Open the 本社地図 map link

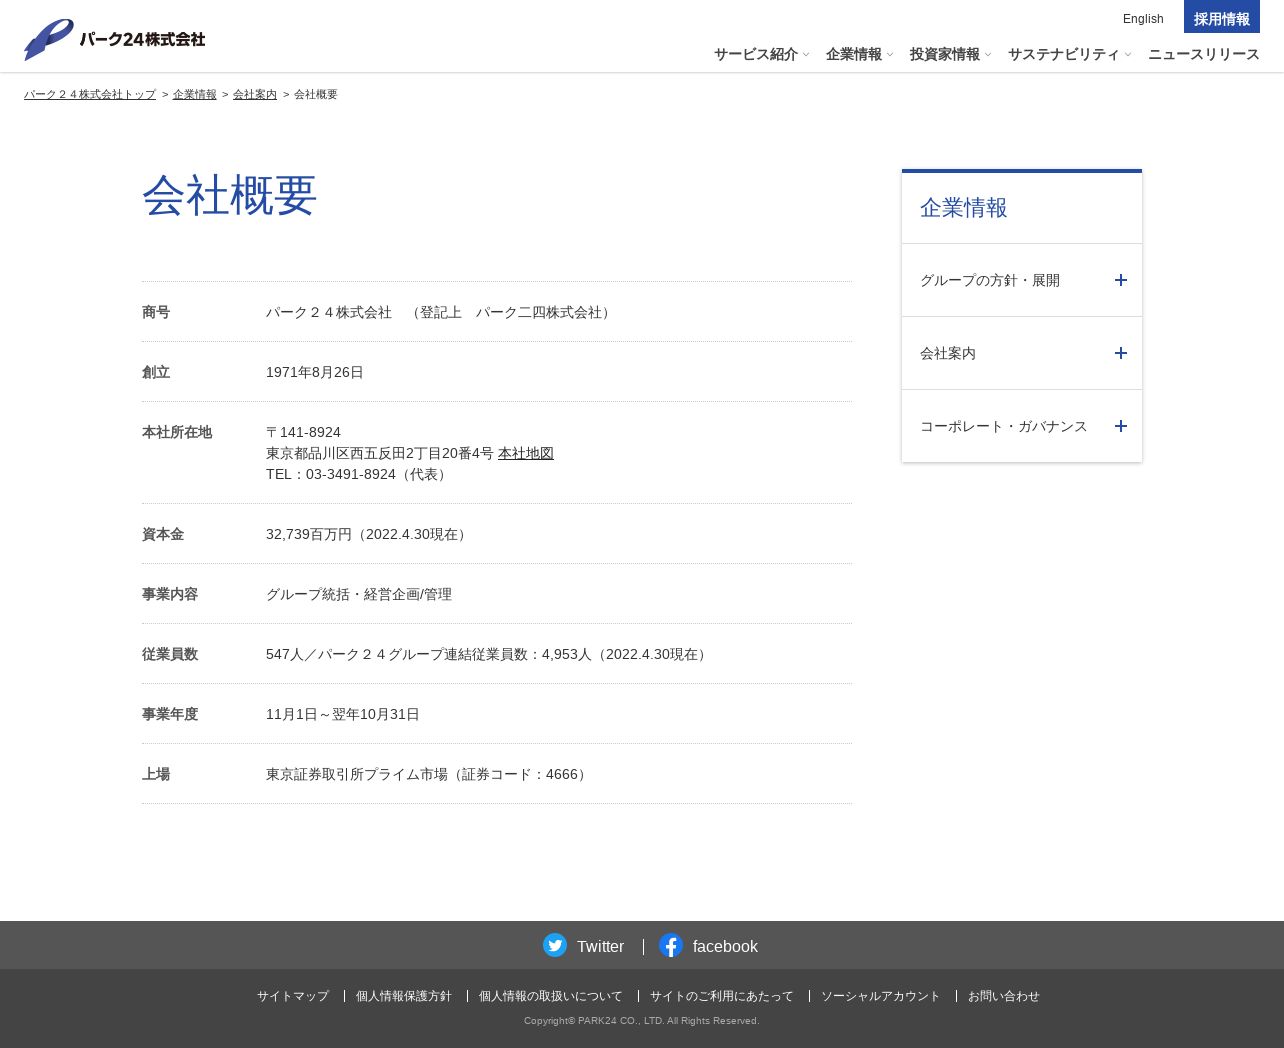click(526, 453)
